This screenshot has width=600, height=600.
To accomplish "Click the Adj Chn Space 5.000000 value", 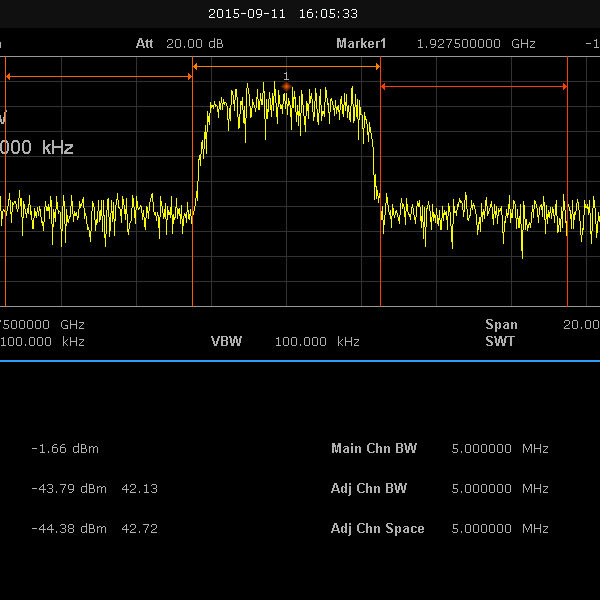I will pos(482,528).
